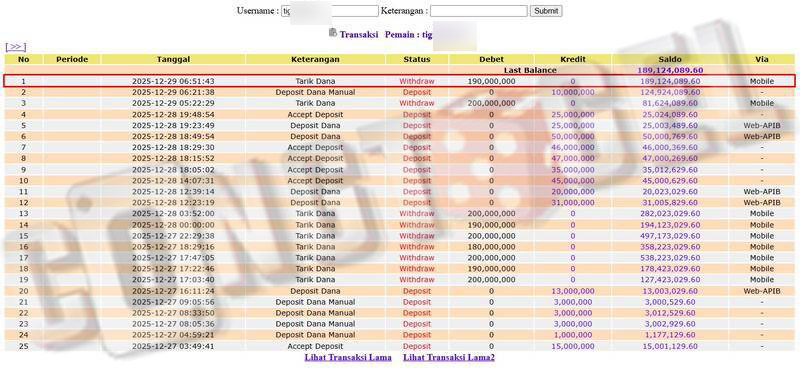Viewport: 800px width, 379px height.
Task: Select date 2025-12-29 06:21:38
Action: click(173, 92)
